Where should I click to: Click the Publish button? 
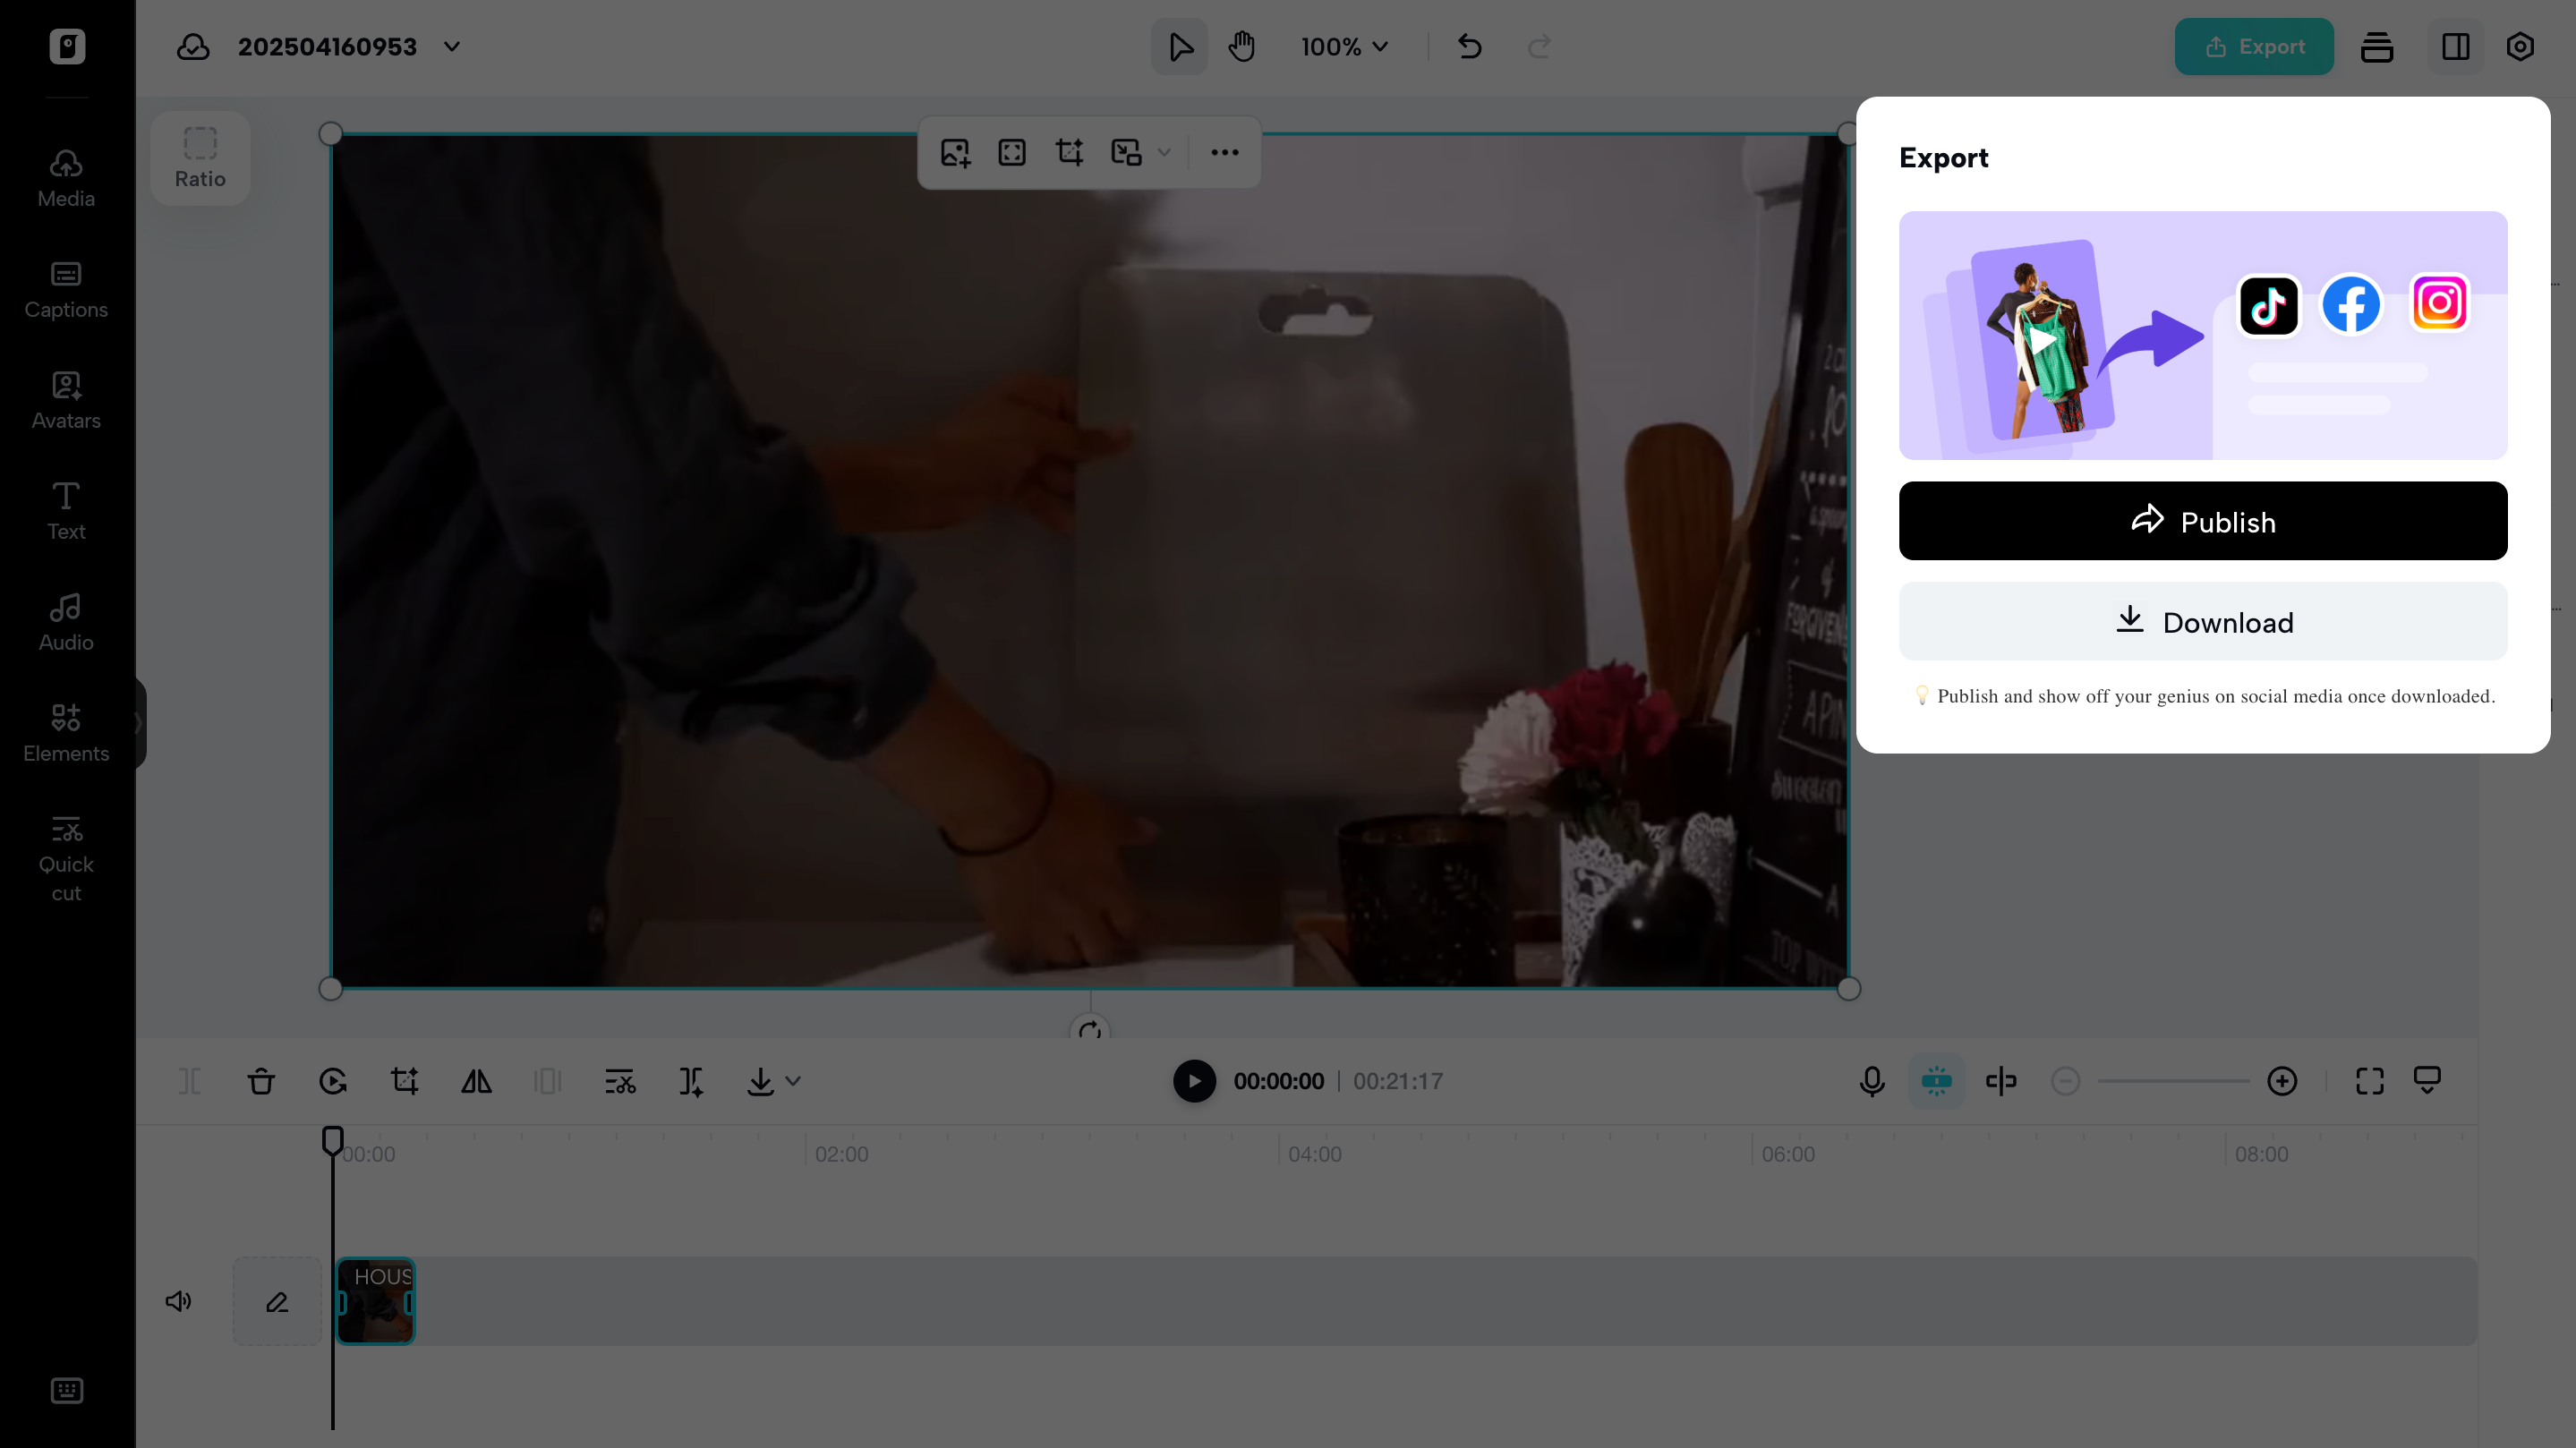tap(2203, 520)
